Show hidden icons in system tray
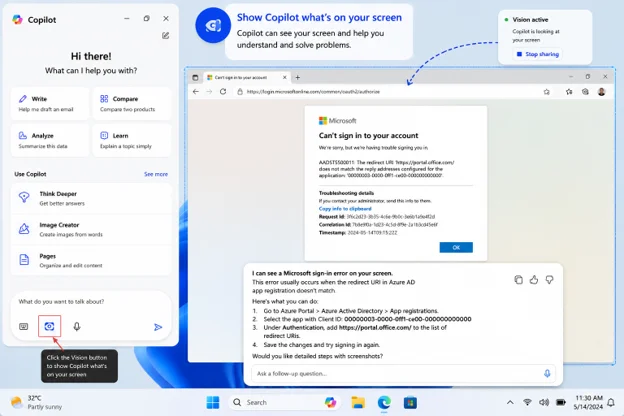Viewport: 624px width, 416px height. (x=510, y=402)
